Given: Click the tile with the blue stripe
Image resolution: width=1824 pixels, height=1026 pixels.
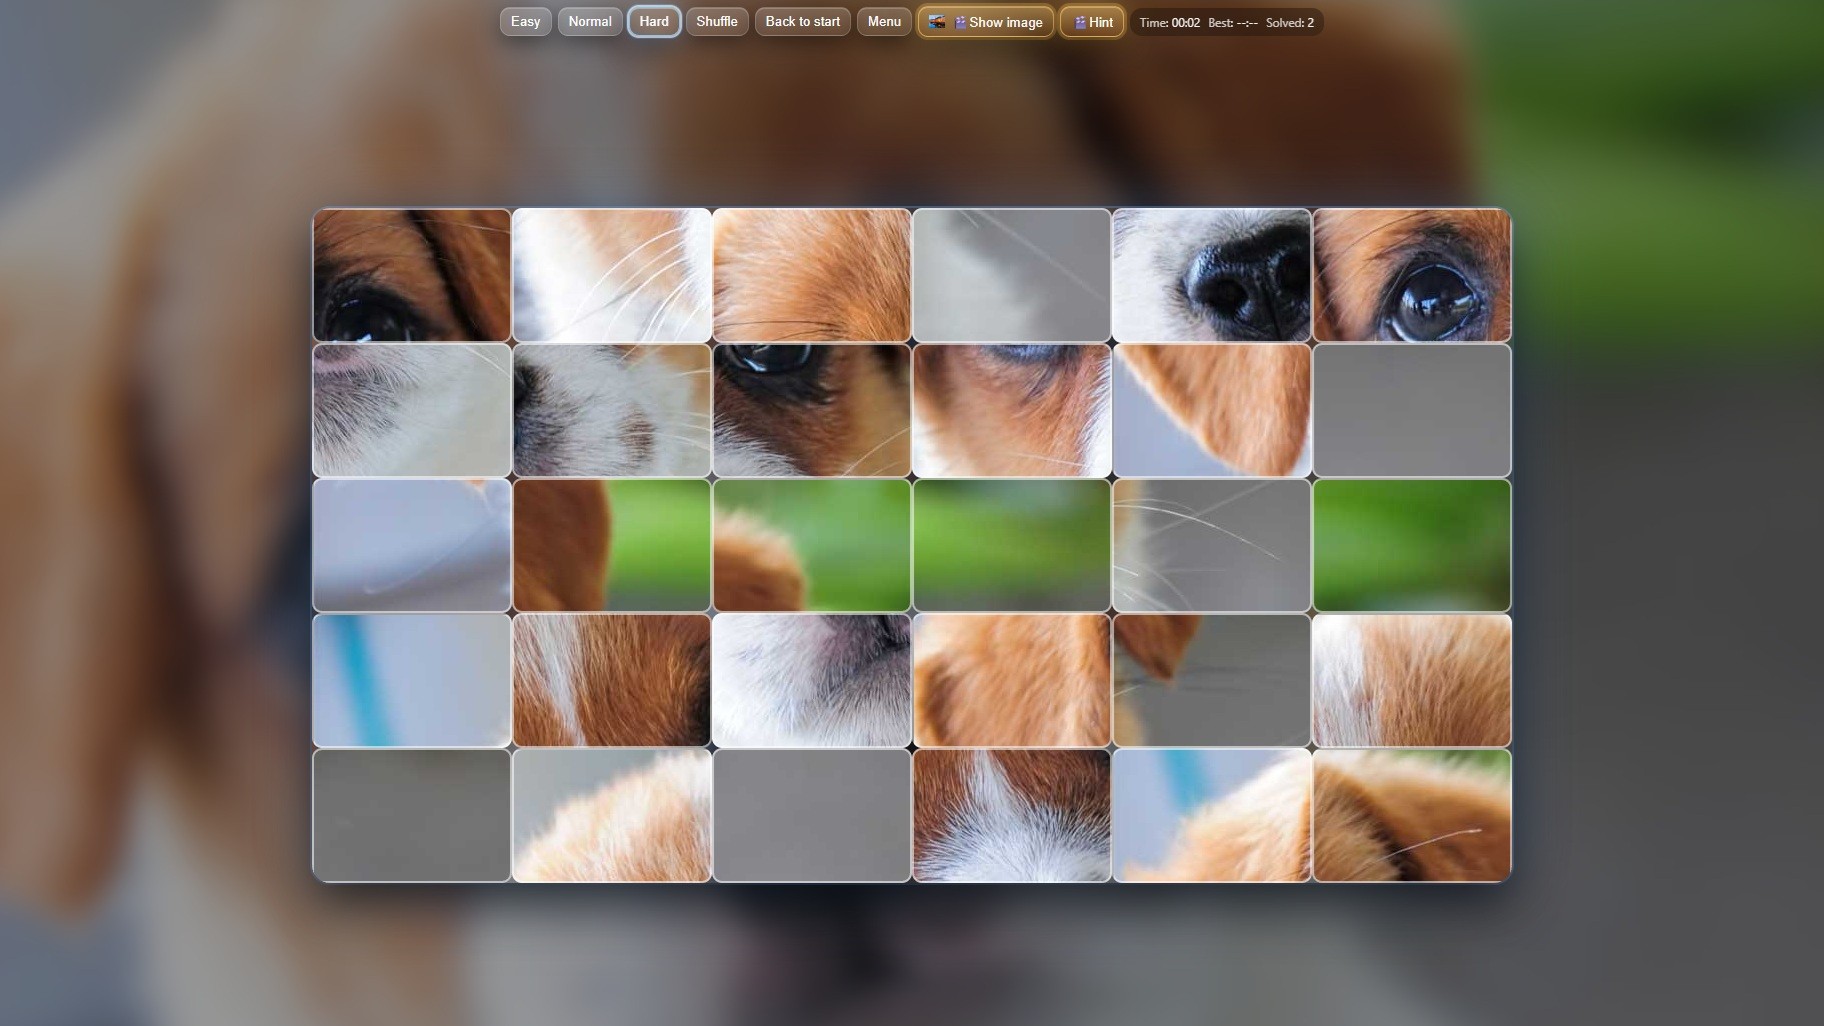Looking at the screenshot, I should coord(411,680).
